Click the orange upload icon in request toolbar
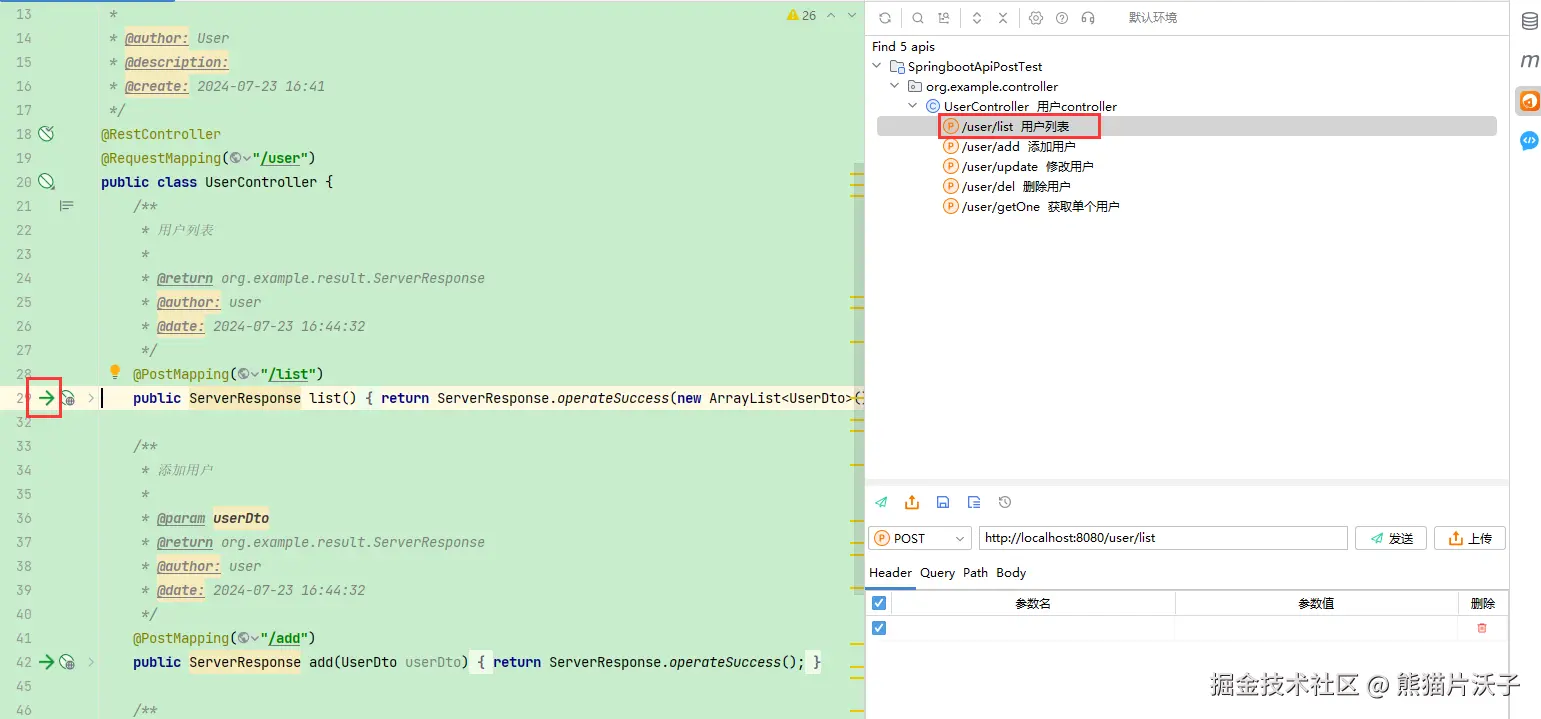This screenshot has width=1541, height=719. click(x=912, y=502)
